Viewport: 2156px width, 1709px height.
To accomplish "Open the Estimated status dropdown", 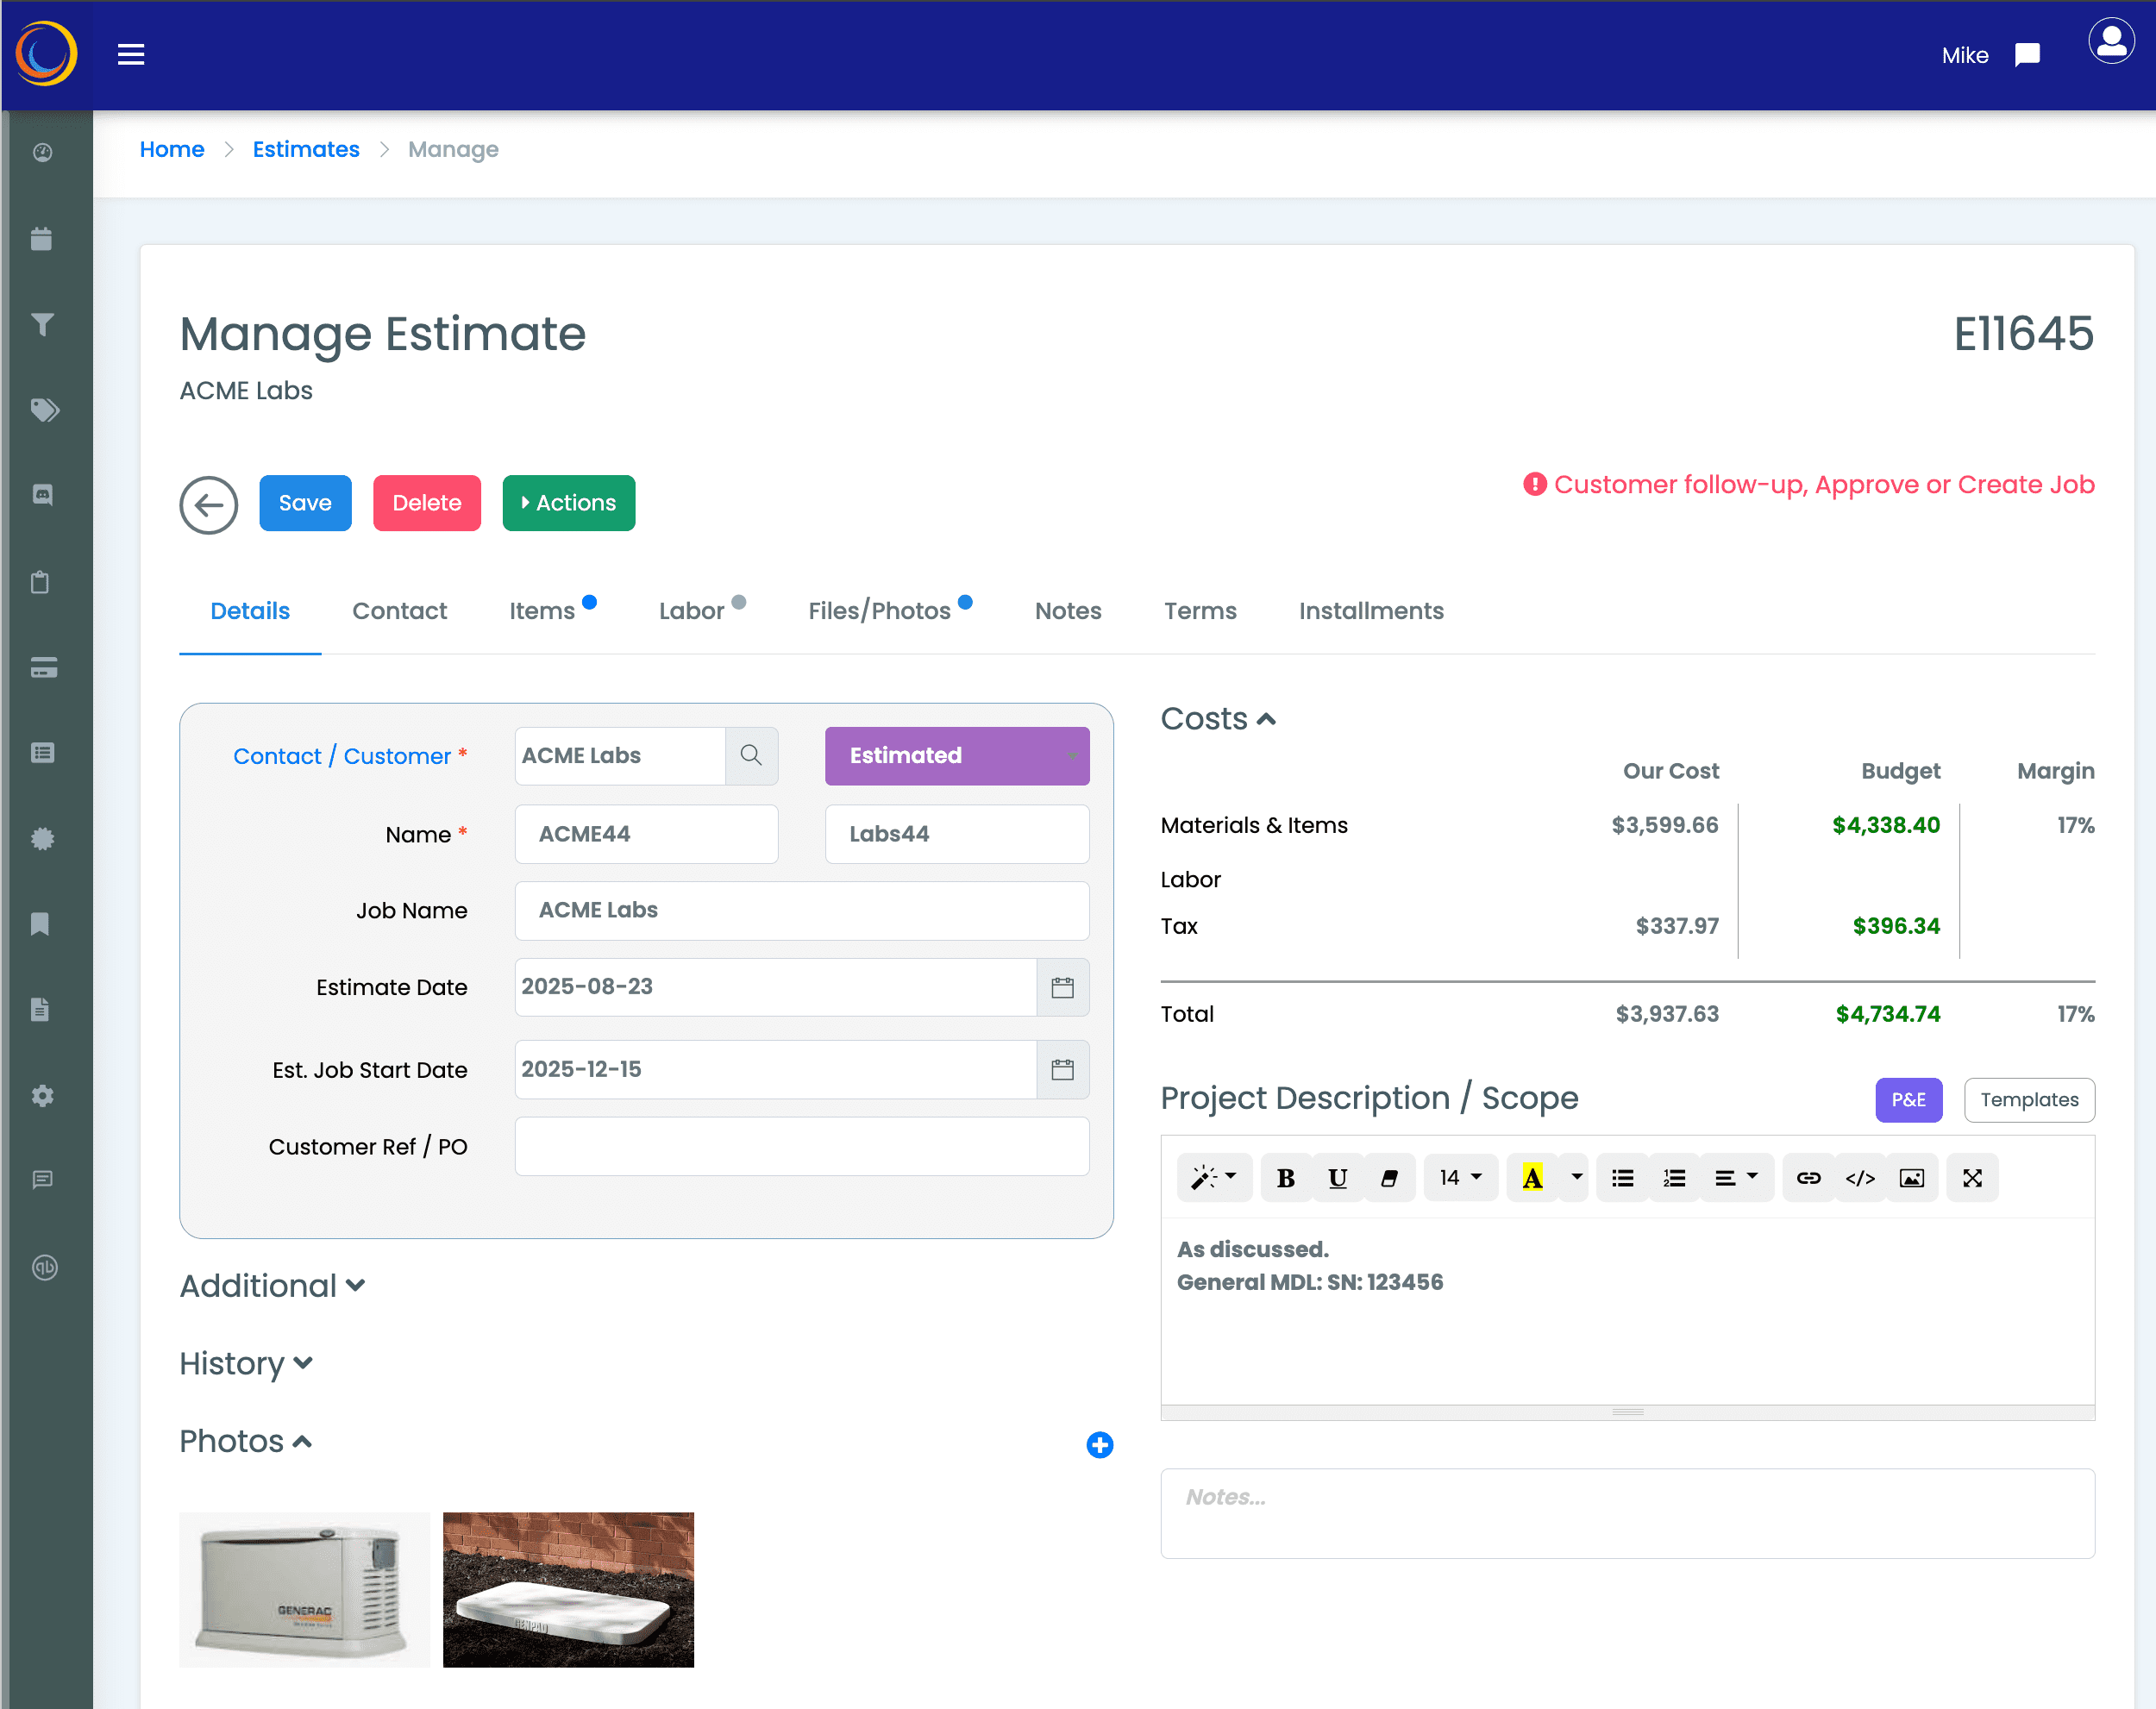I will click(956, 756).
